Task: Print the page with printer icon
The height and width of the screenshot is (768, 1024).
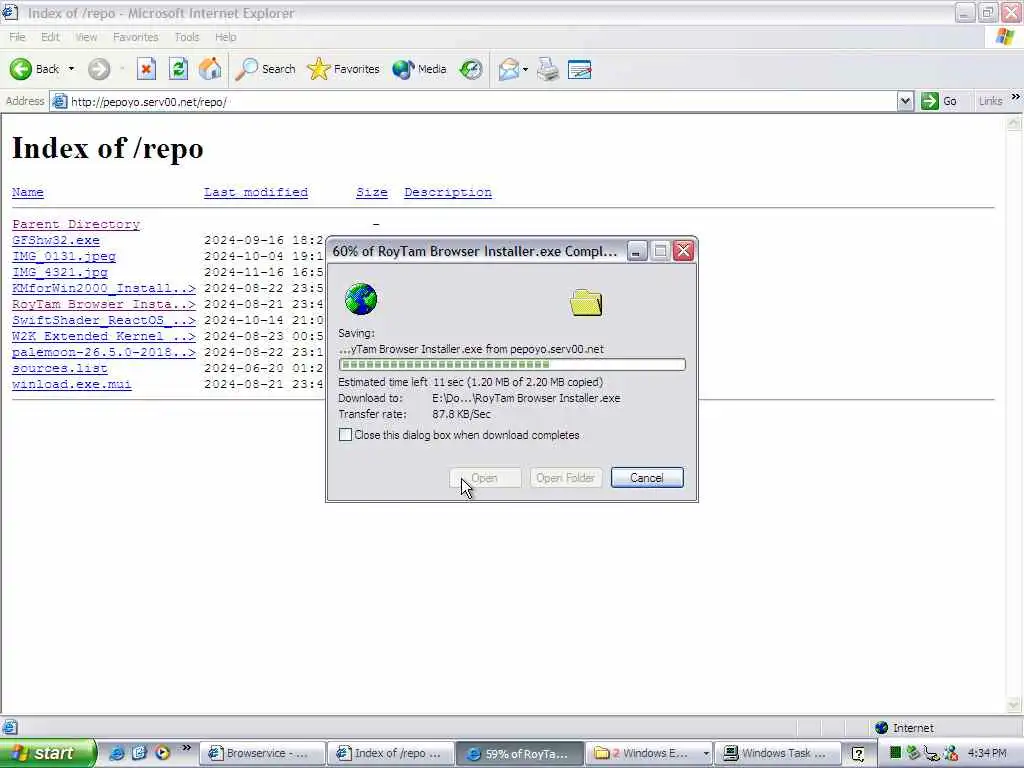Action: coord(548,69)
